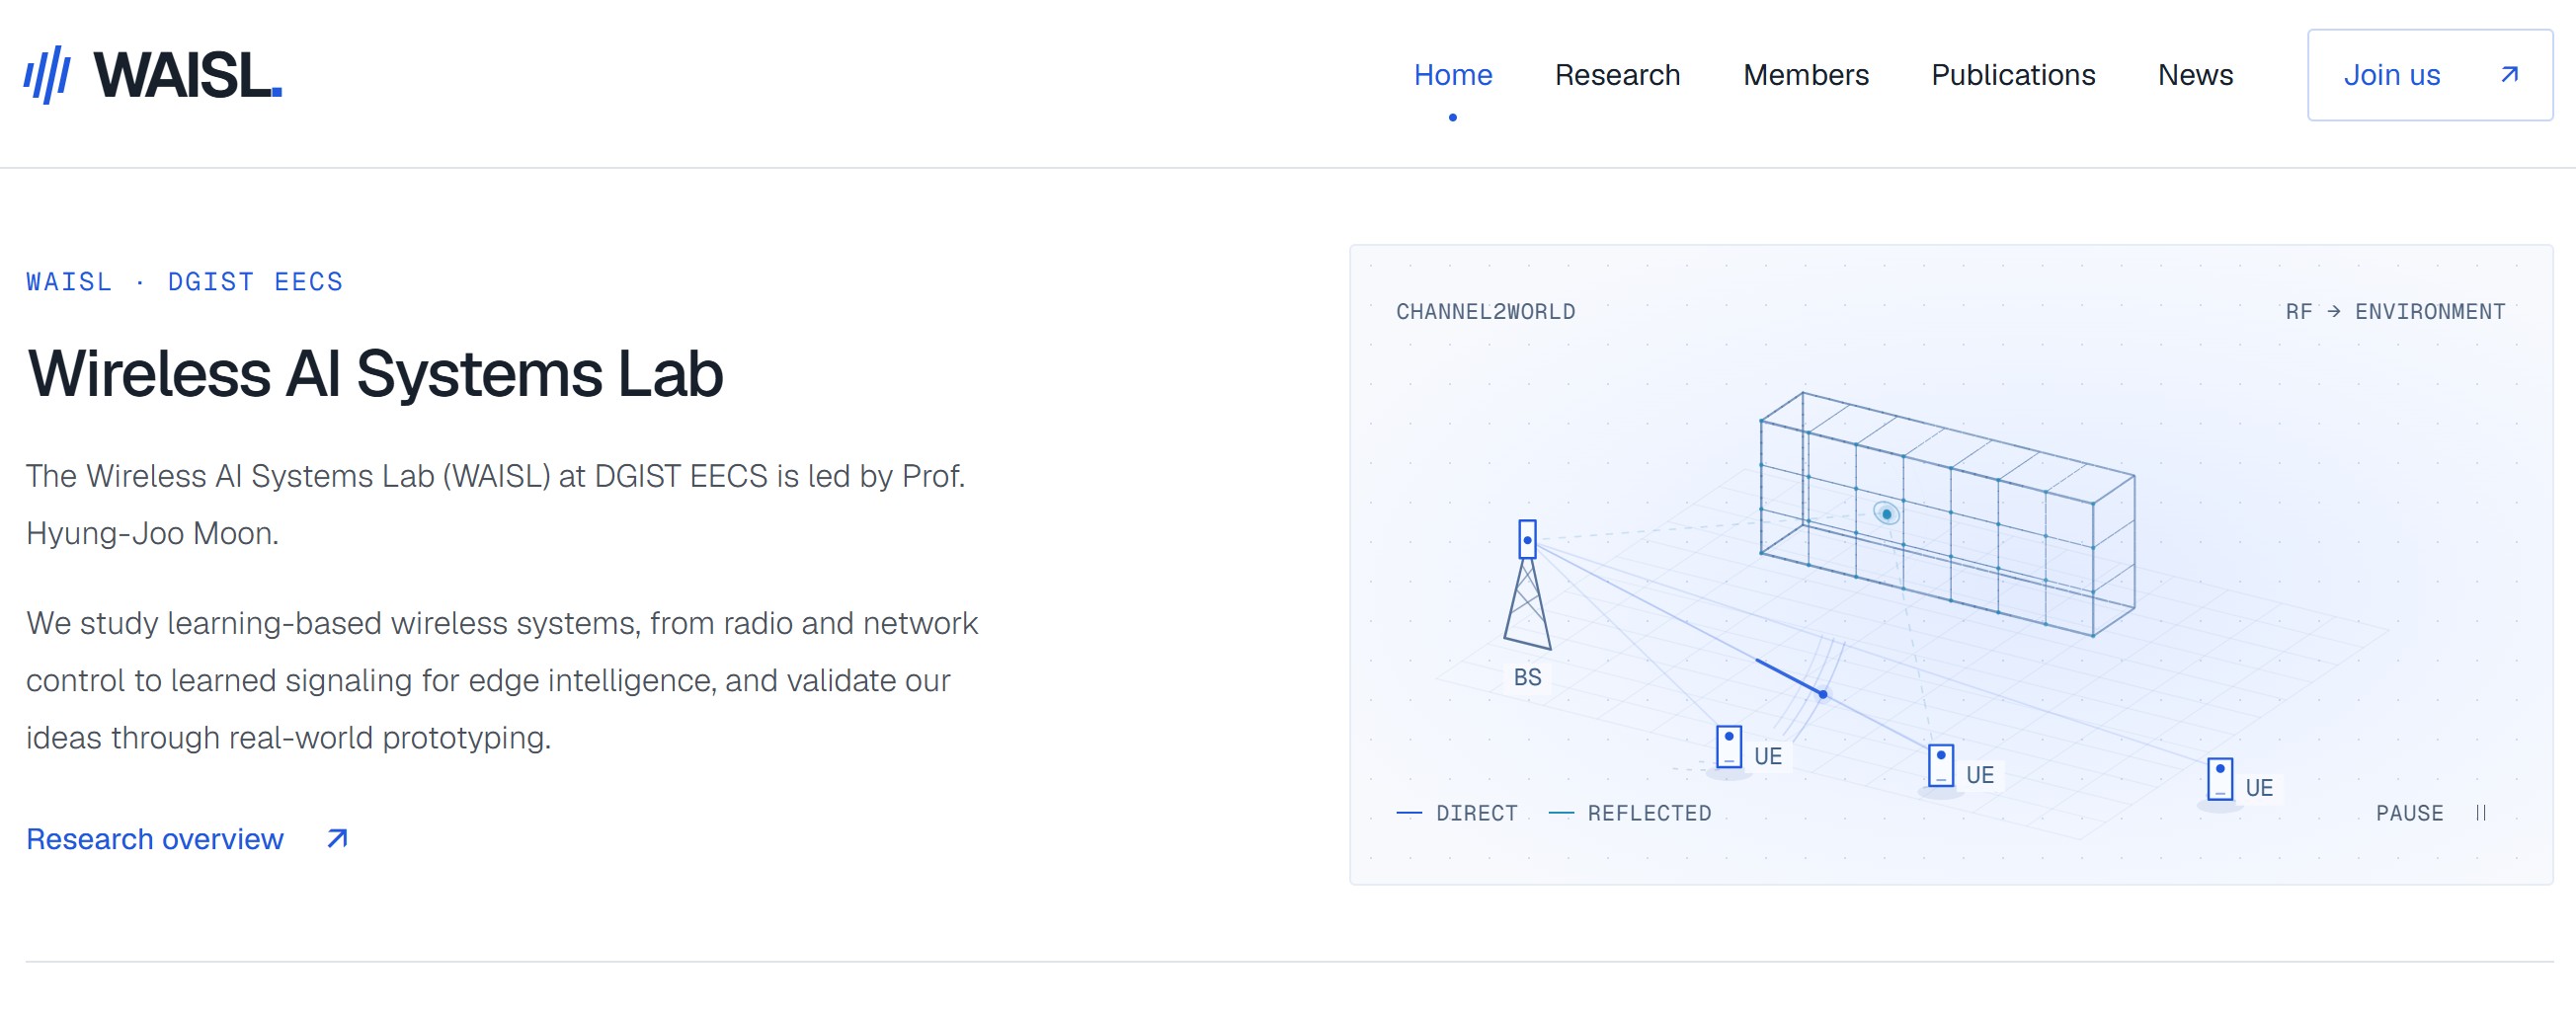The image size is (2576, 1019).
Task: Click the WAISL · DGIST EECS tagline
Action: [184, 282]
